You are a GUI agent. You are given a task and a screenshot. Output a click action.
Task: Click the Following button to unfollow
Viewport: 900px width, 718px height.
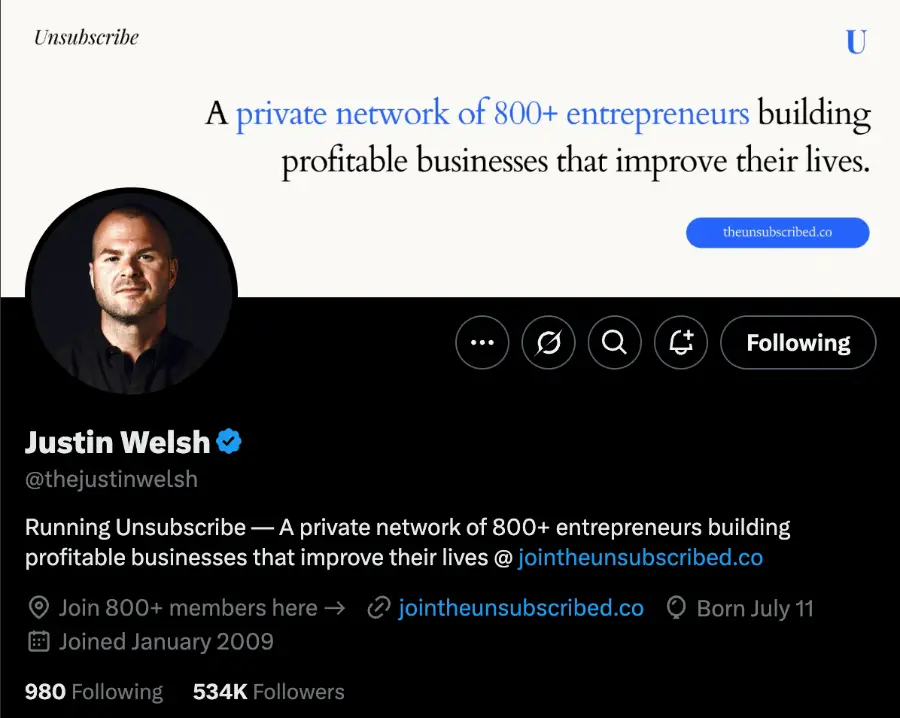[798, 343]
